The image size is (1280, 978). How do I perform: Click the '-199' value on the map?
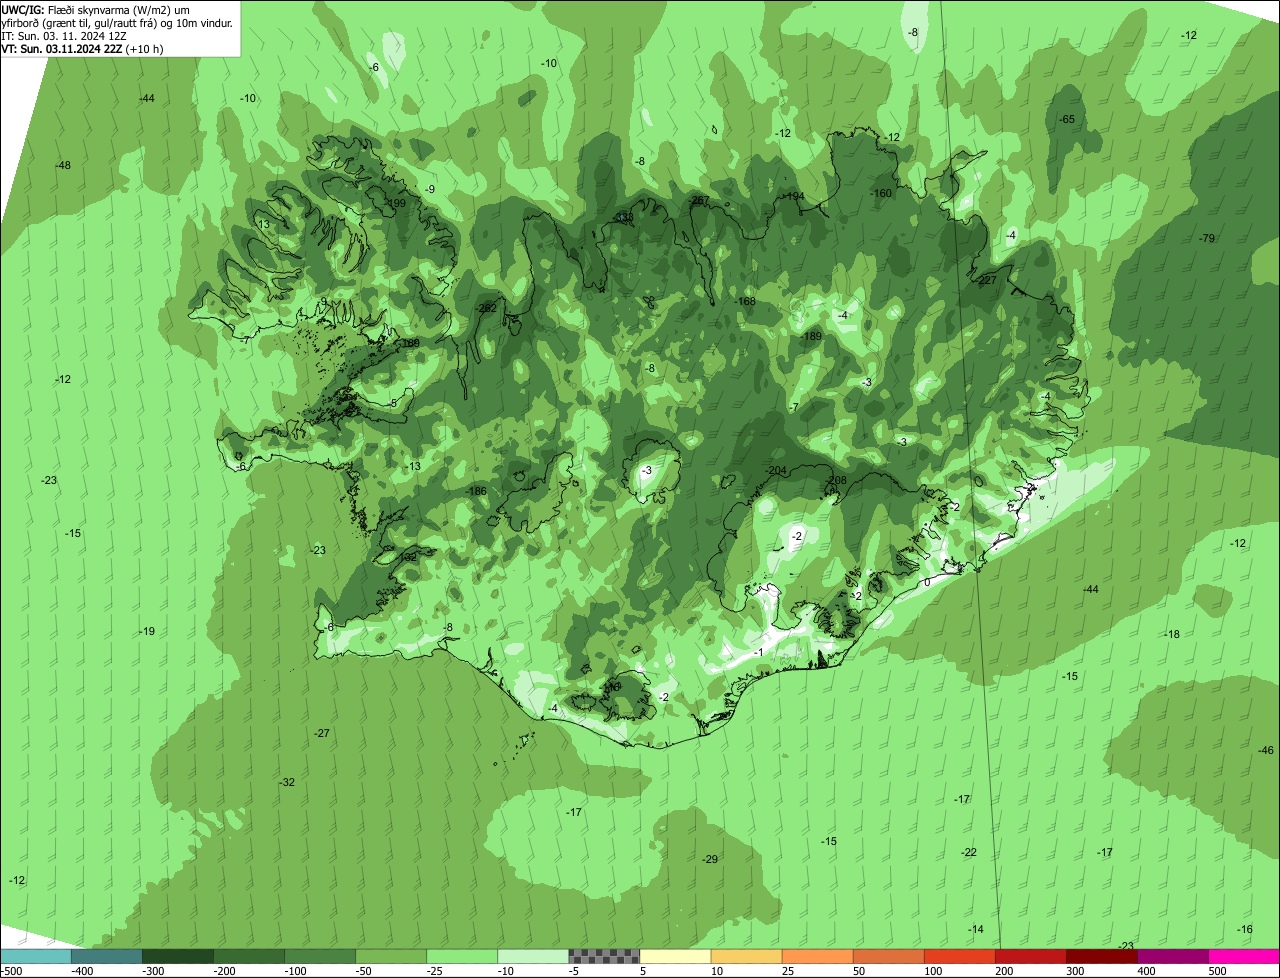(395, 203)
